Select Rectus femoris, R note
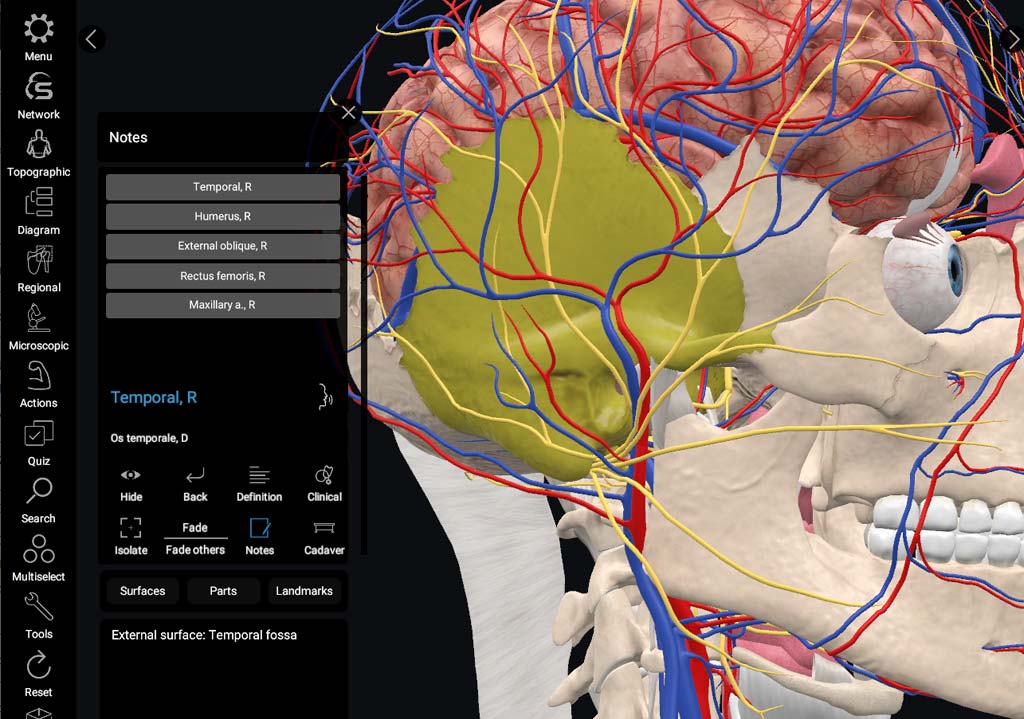 223,276
